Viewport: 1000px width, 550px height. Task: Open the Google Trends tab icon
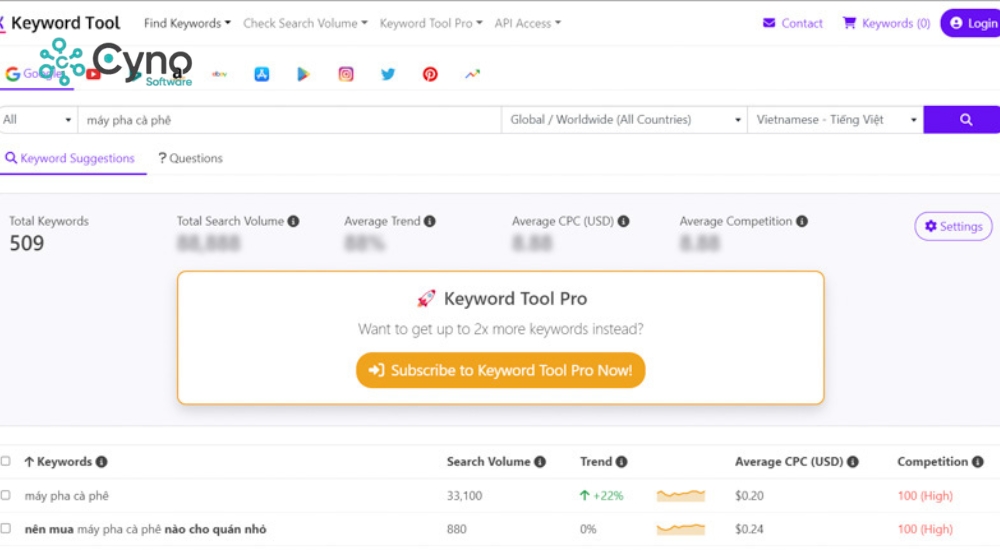click(x=472, y=74)
